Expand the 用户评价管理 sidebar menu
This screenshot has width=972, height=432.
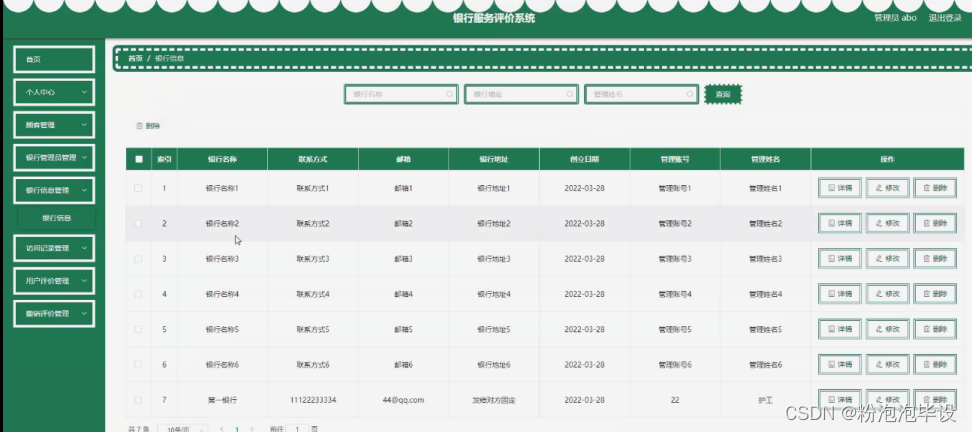pos(54,281)
